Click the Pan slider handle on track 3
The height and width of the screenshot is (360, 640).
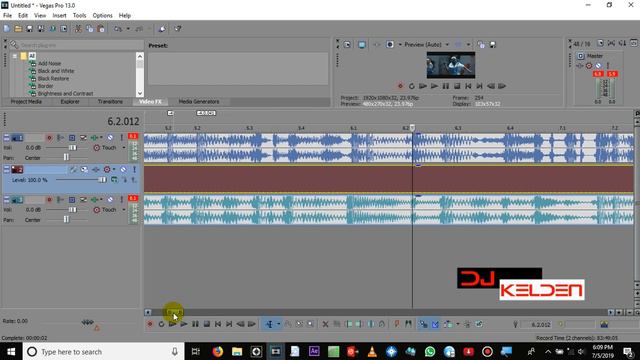[66, 220]
